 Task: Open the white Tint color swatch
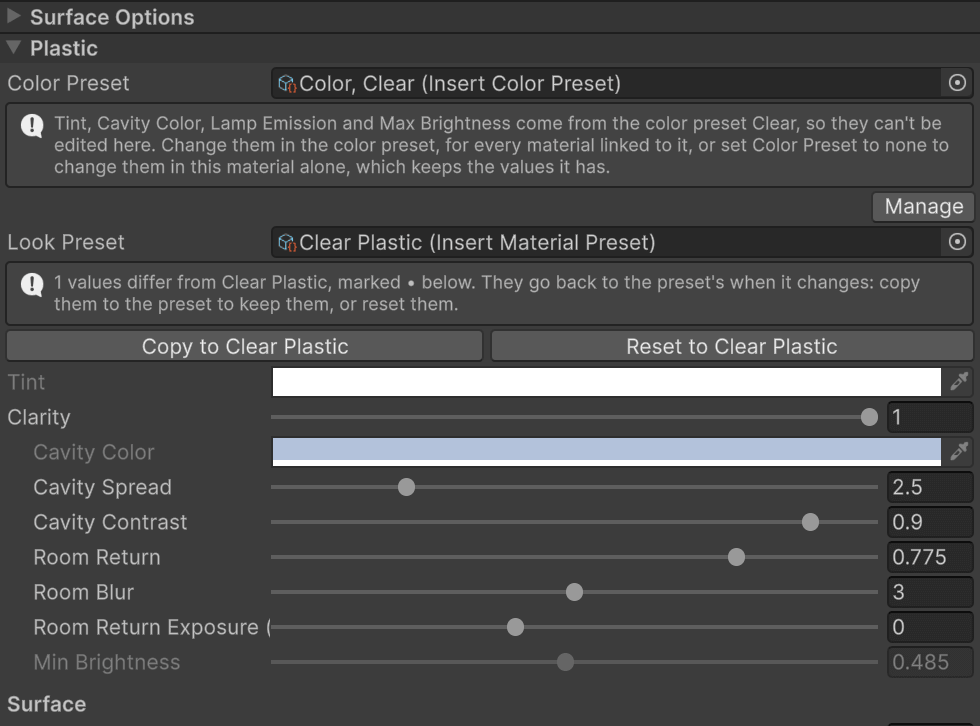point(606,382)
